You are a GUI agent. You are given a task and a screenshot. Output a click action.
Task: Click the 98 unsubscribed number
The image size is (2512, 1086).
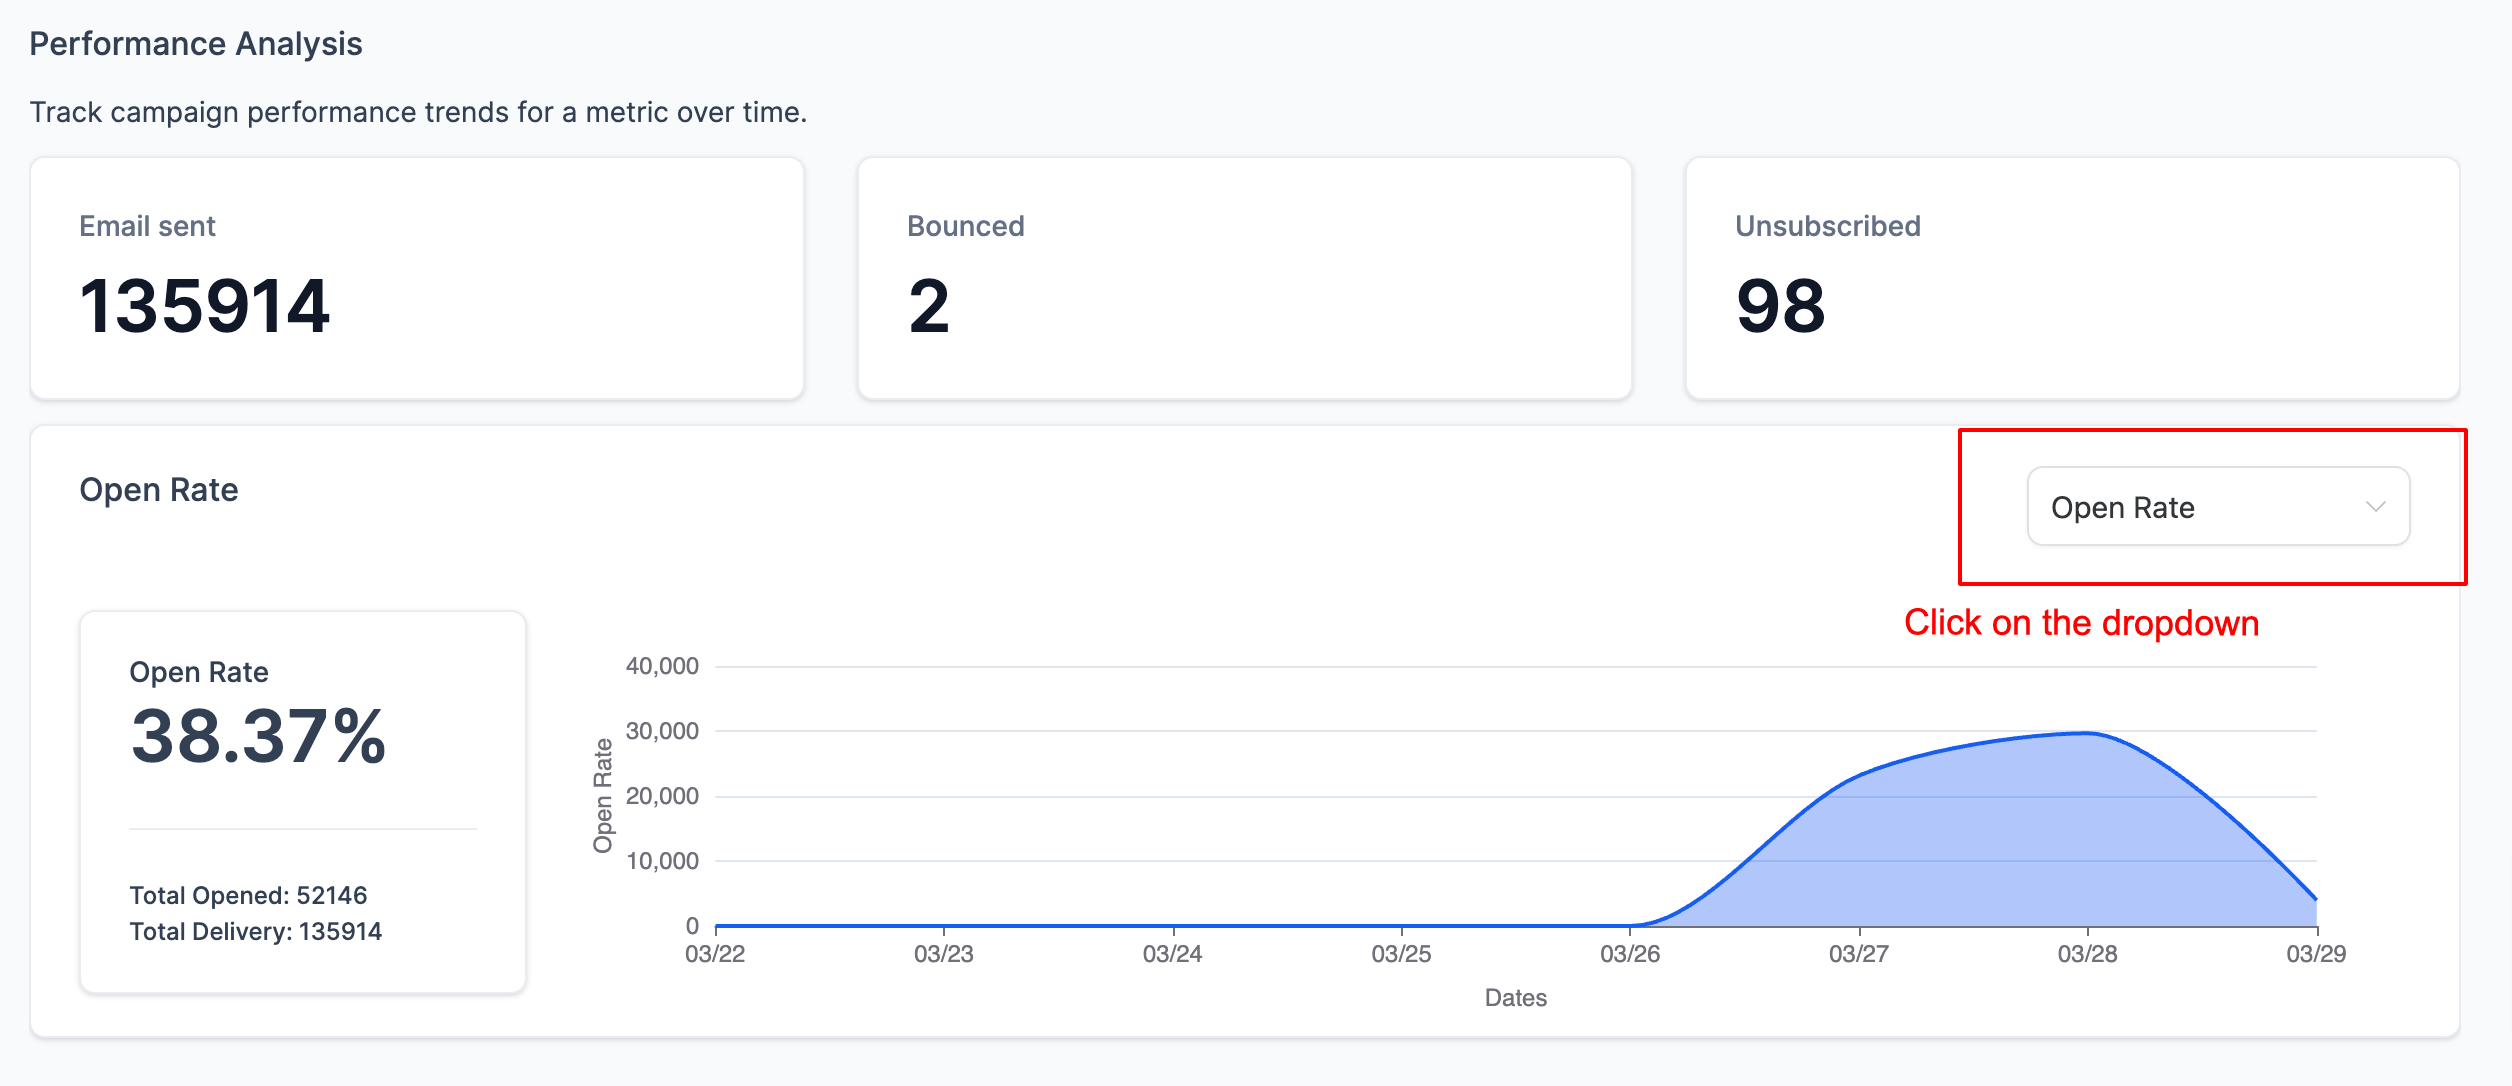click(x=1781, y=306)
